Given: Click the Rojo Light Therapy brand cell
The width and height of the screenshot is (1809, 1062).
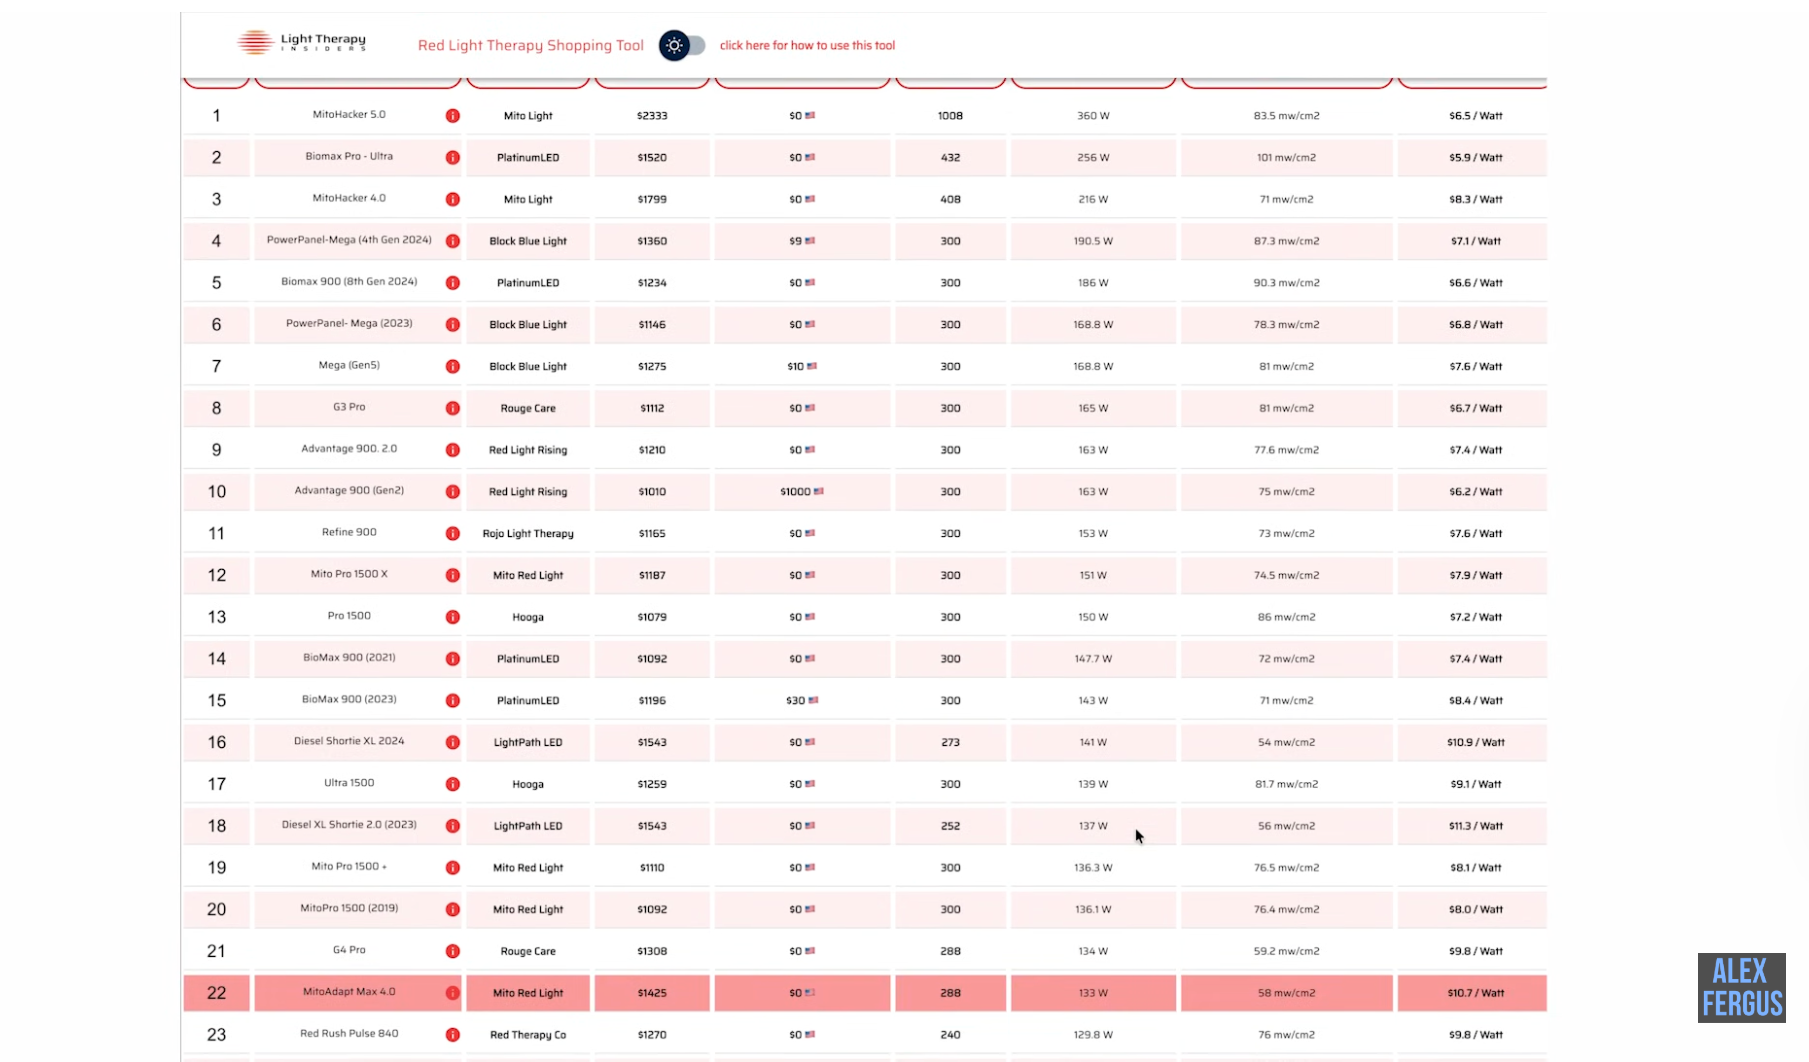Looking at the screenshot, I should click(x=528, y=534).
